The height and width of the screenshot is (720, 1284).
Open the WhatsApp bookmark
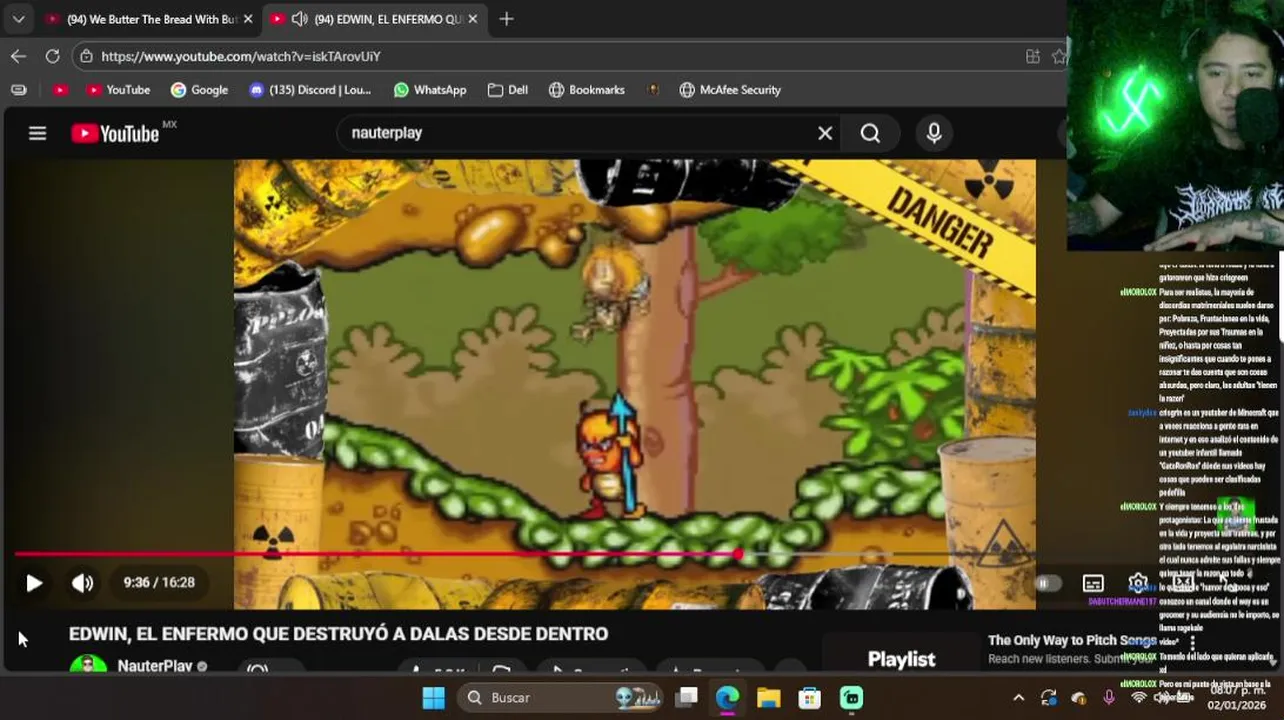[430, 90]
